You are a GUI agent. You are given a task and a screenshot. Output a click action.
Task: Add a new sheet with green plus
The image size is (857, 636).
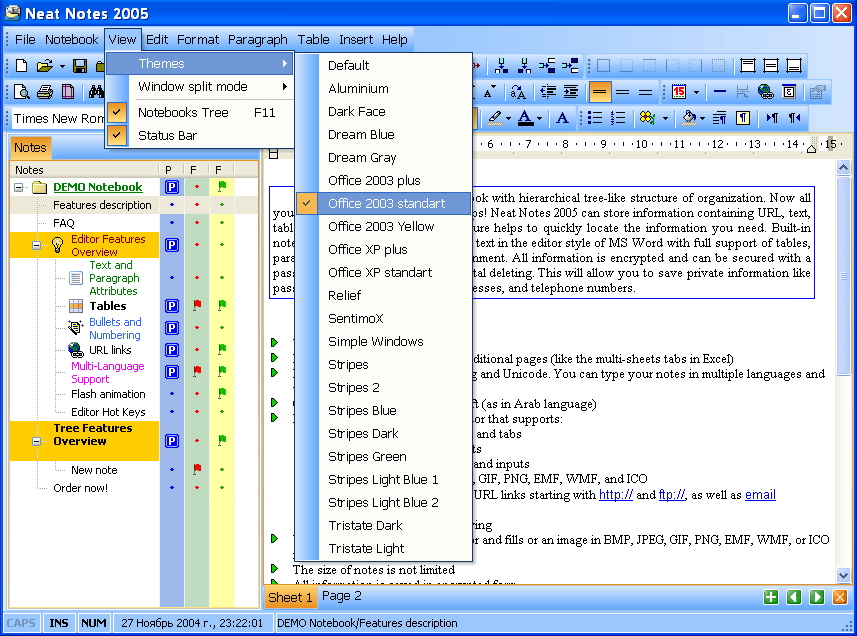point(770,597)
